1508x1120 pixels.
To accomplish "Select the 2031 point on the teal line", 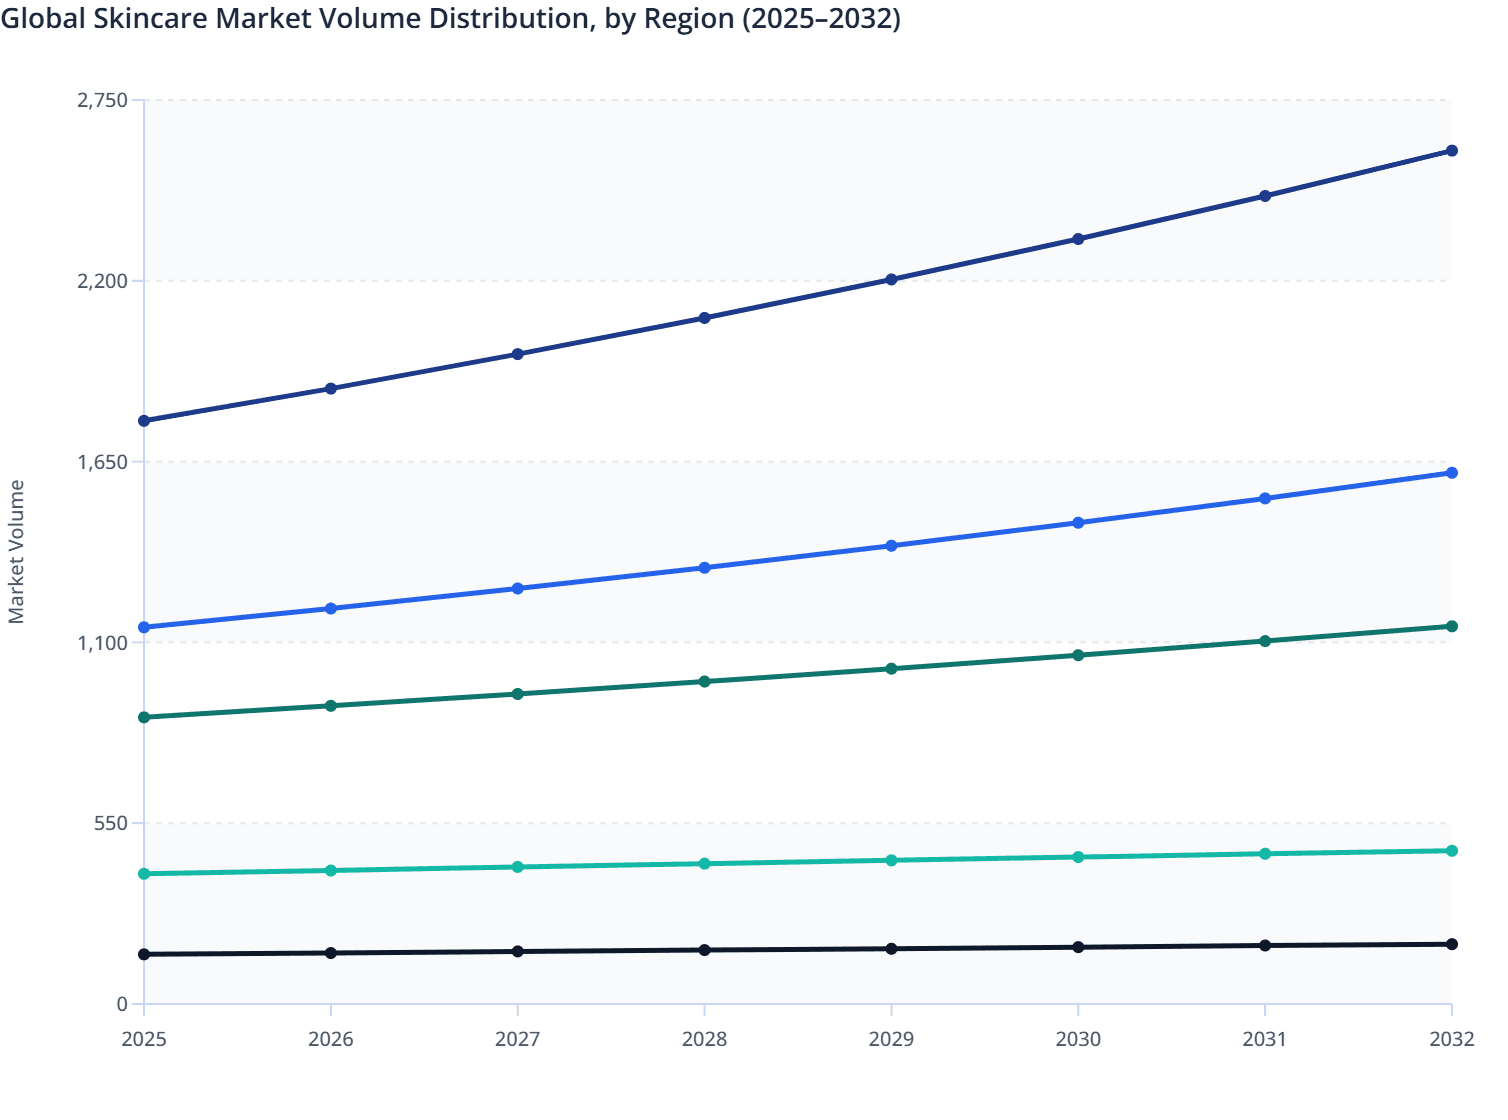I will click(x=1264, y=854).
